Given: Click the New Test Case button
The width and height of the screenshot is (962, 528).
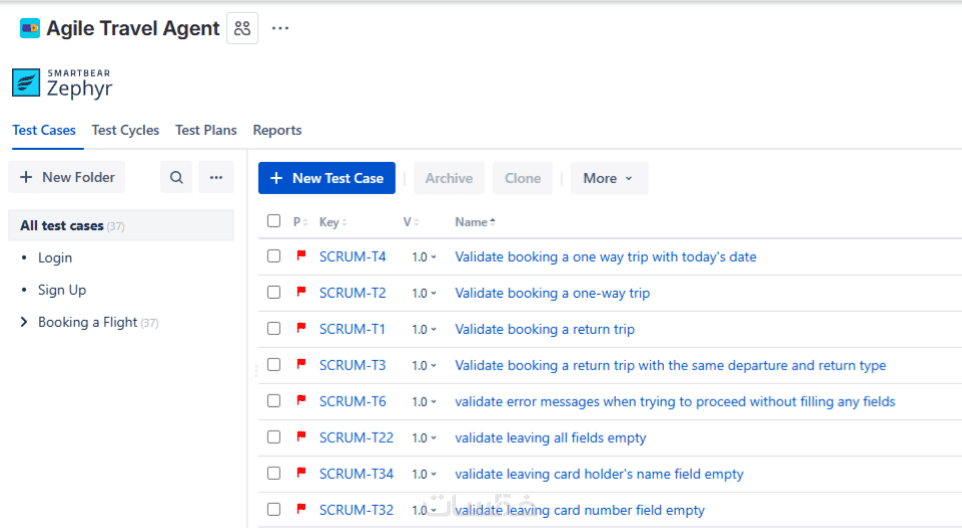Looking at the screenshot, I should coord(326,178).
